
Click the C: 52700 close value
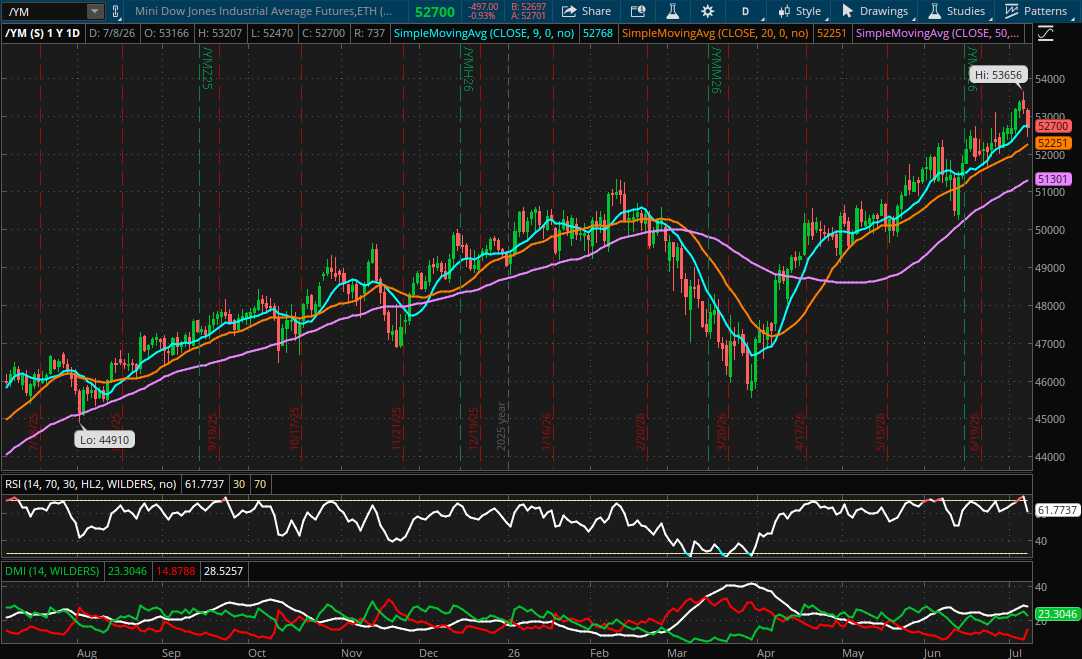325,32
